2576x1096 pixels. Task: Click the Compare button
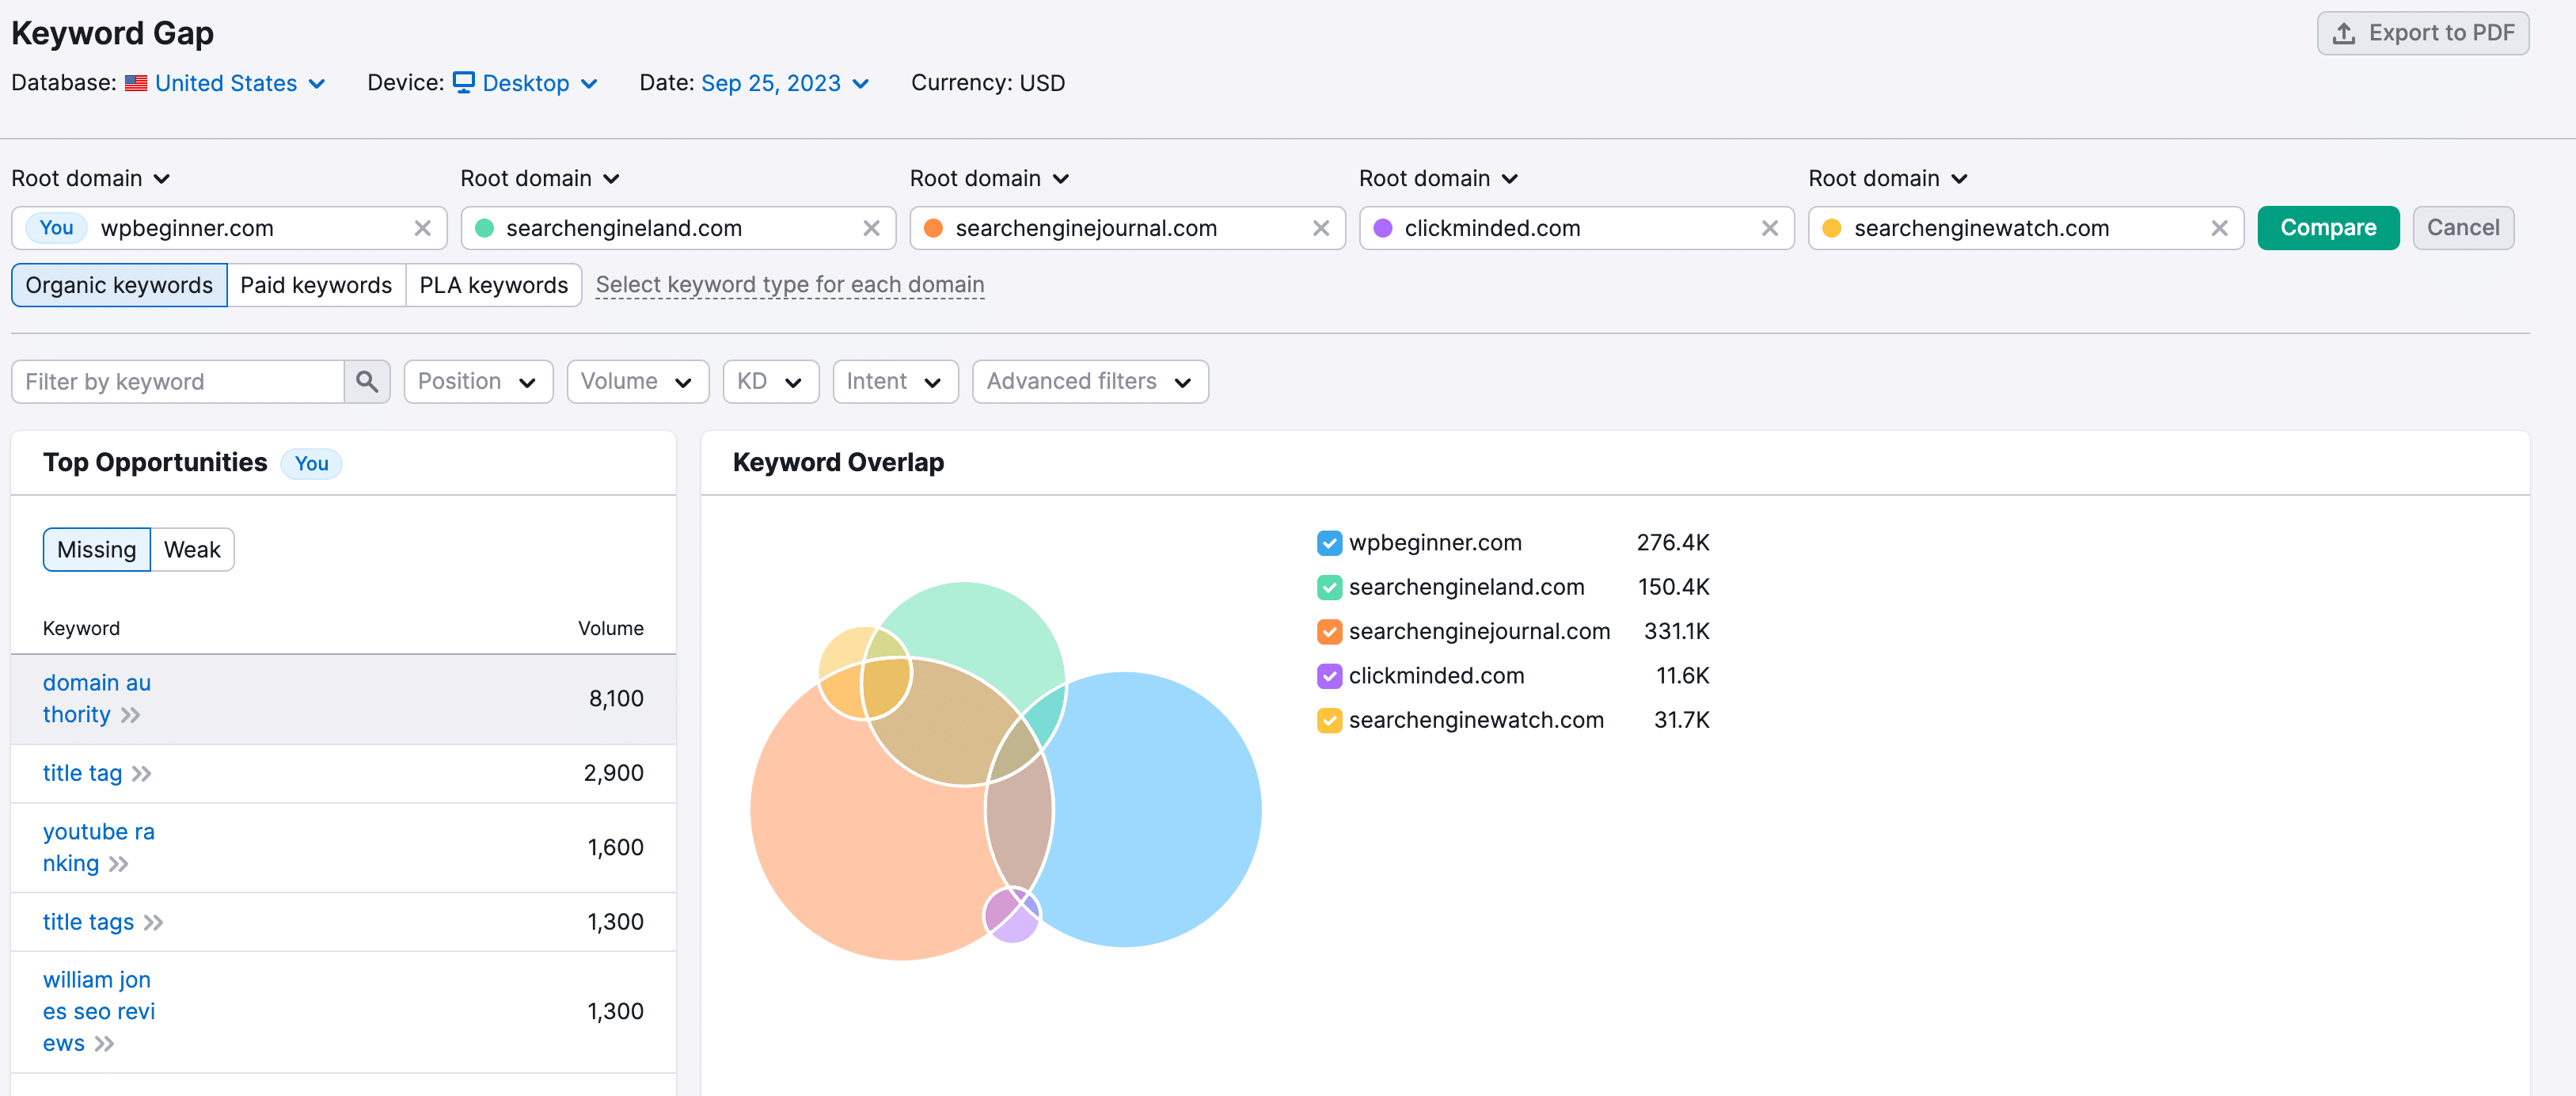(x=2328, y=228)
